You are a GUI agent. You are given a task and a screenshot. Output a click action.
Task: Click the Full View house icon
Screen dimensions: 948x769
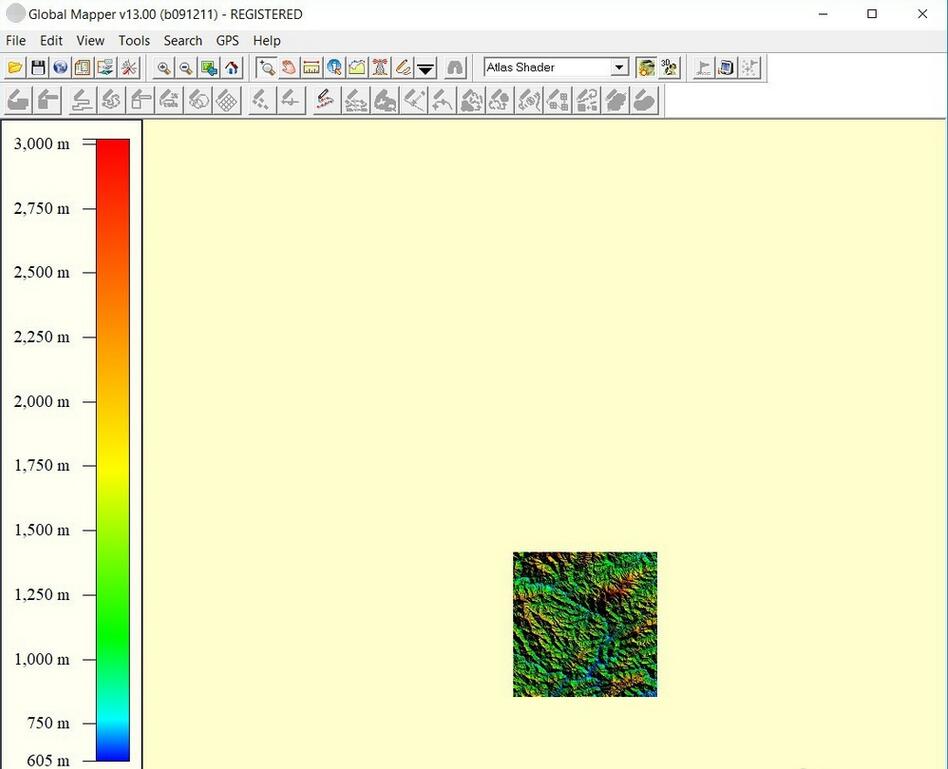(x=231, y=67)
